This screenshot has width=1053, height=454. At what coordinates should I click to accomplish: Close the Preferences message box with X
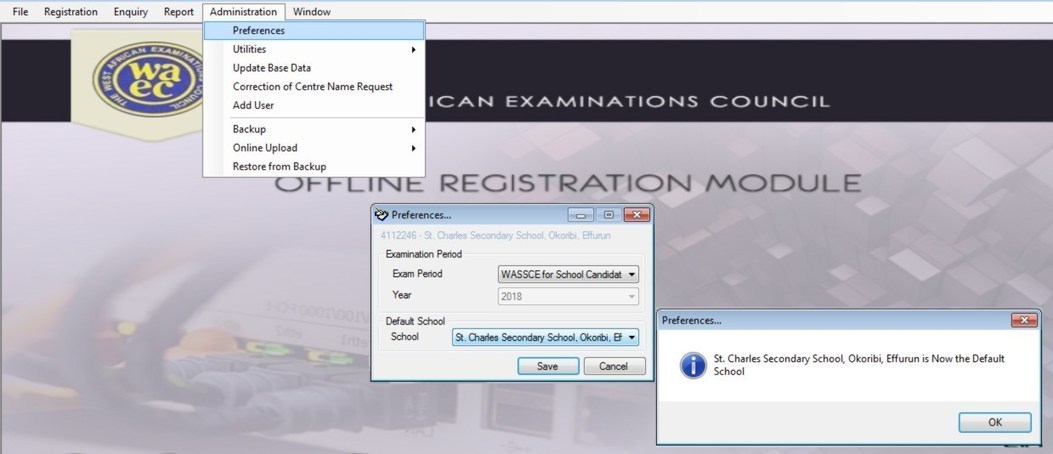click(x=1023, y=320)
